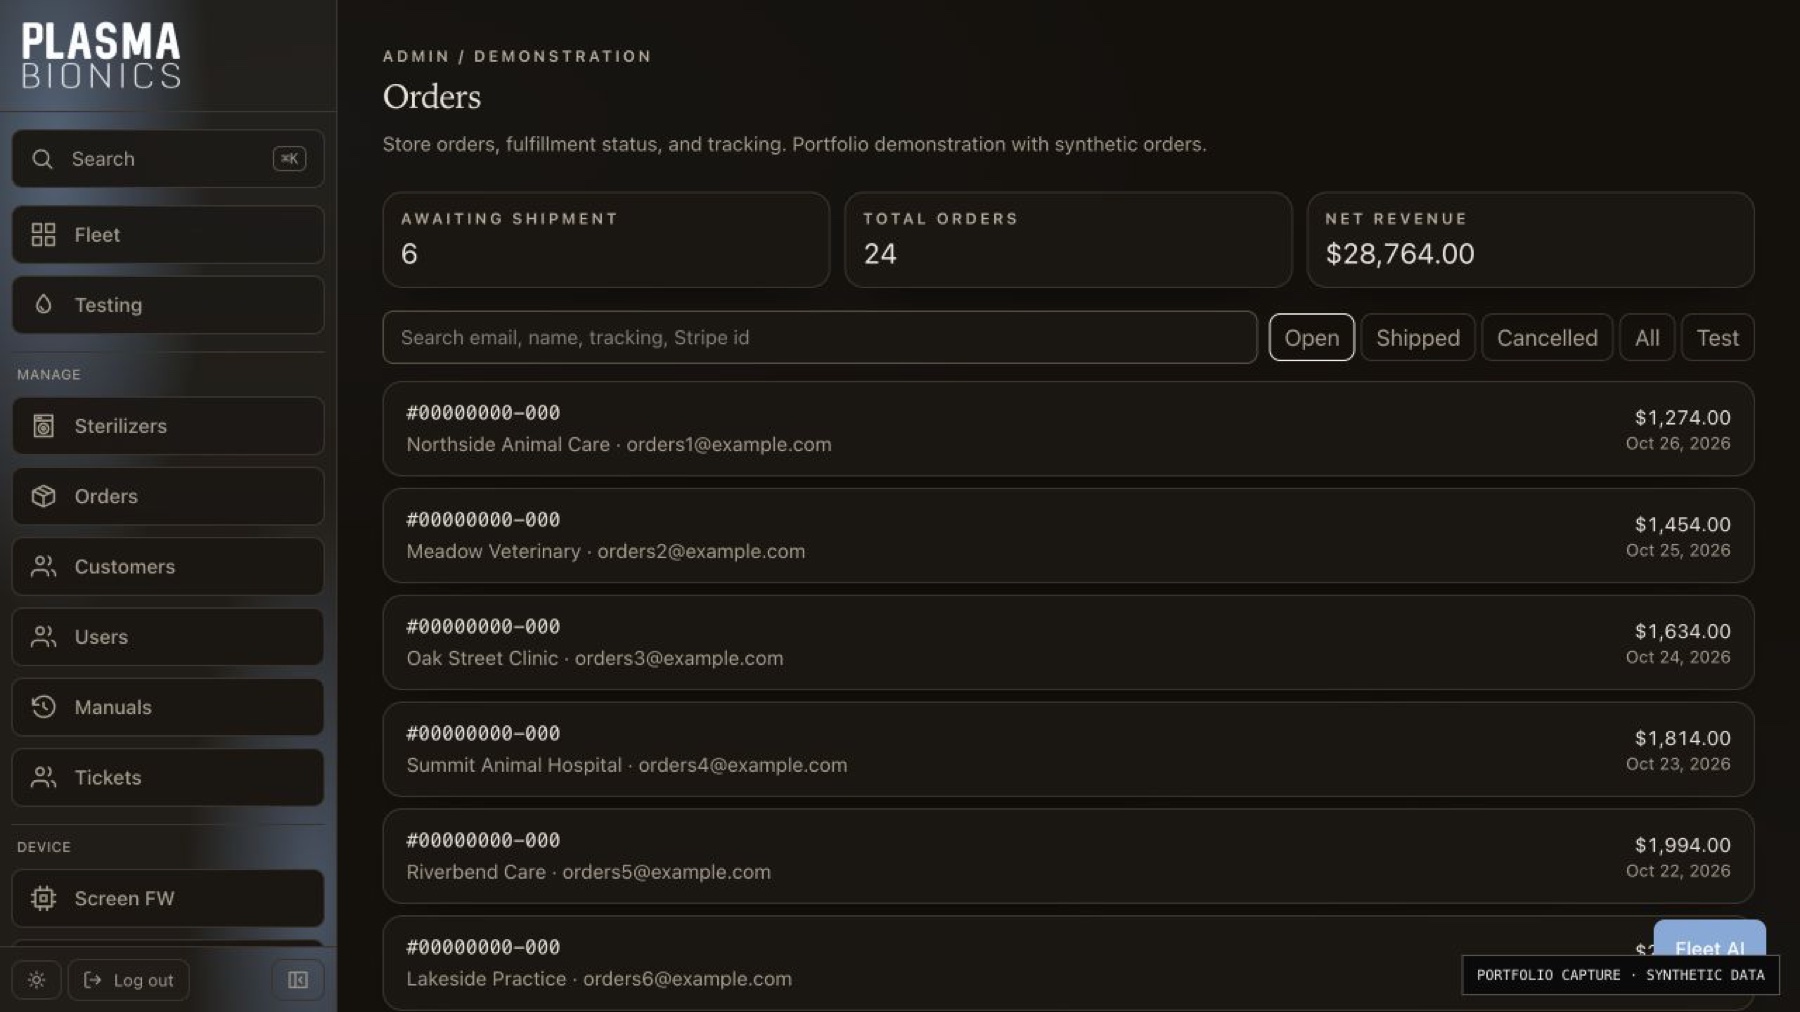The image size is (1800, 1012).
Task: Open the Fleet page from the sidebar
Action: [168, 235]
